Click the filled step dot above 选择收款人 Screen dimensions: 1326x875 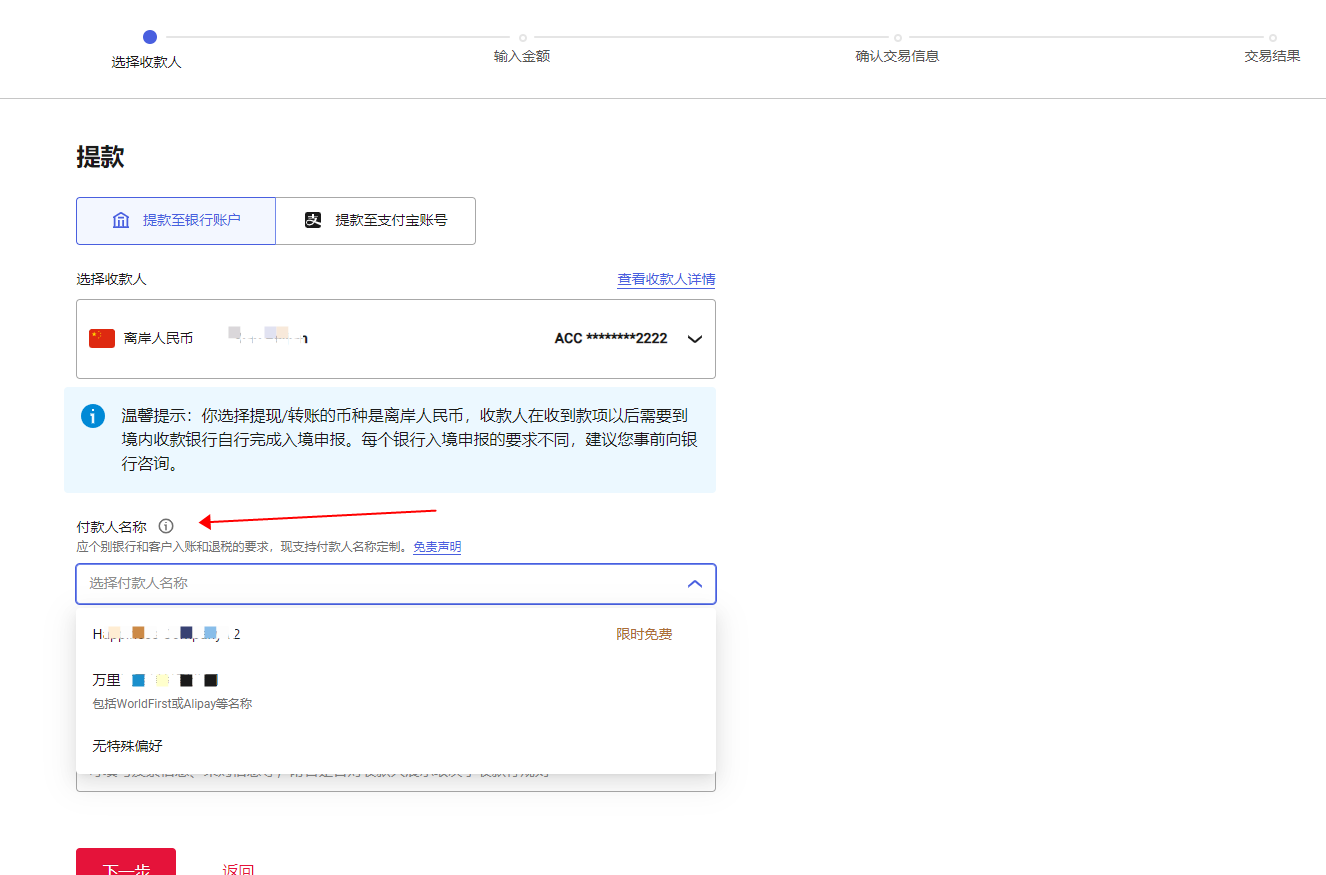pyautogui.click(x=149, y=36)
